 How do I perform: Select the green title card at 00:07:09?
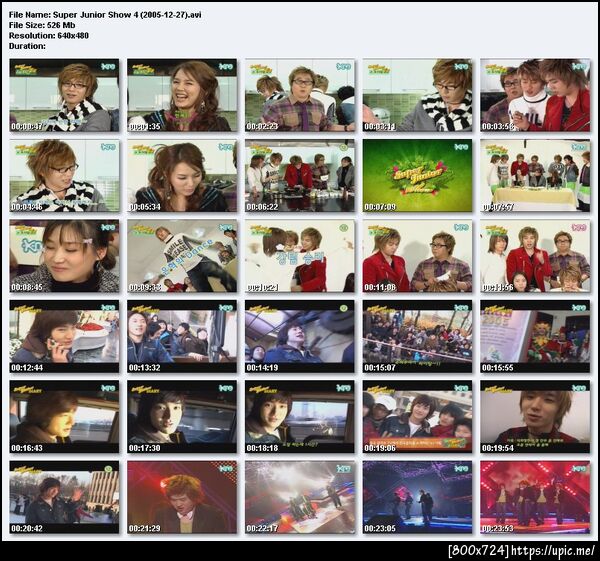(417, 176)
